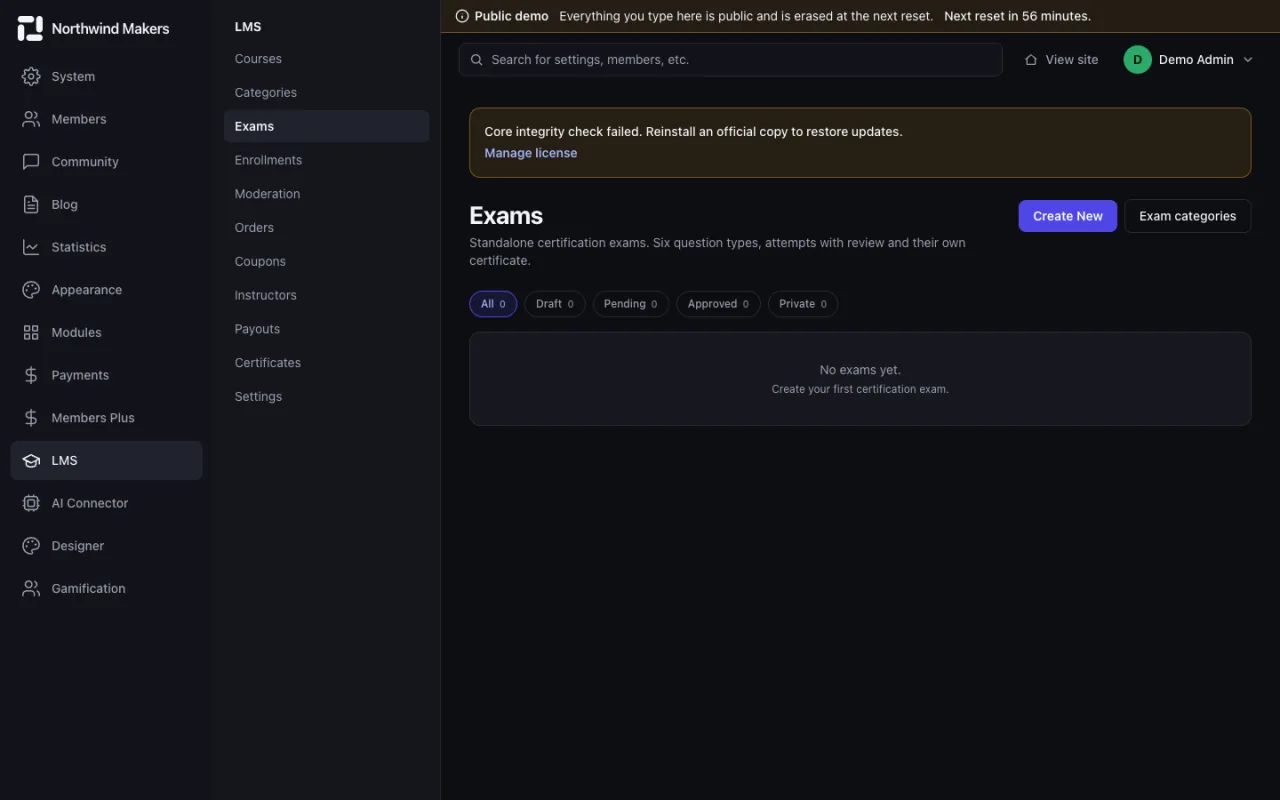Open Courses in the LMS submenu
1280x800 pixels.
pos(327,59)
